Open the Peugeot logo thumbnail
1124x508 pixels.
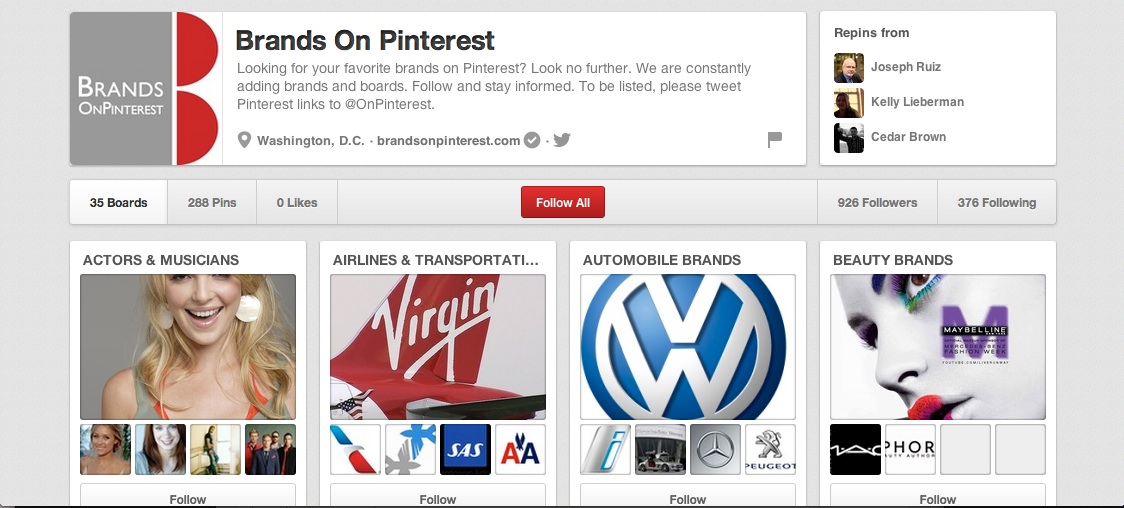tap(770, 449)
